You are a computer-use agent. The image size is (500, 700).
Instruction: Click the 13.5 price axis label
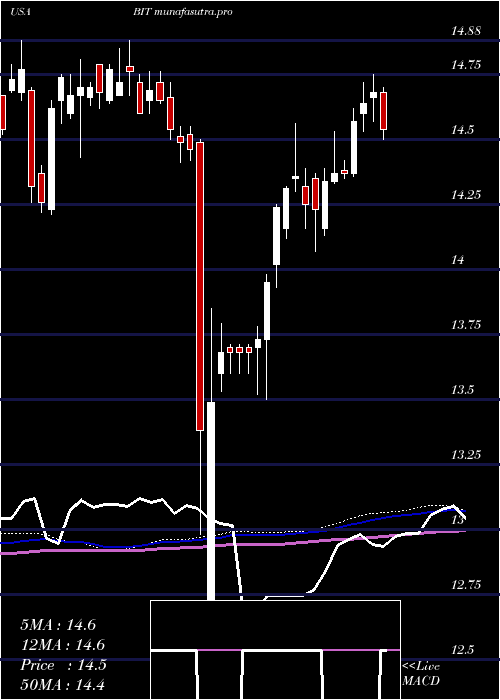(x=462, y=390)
